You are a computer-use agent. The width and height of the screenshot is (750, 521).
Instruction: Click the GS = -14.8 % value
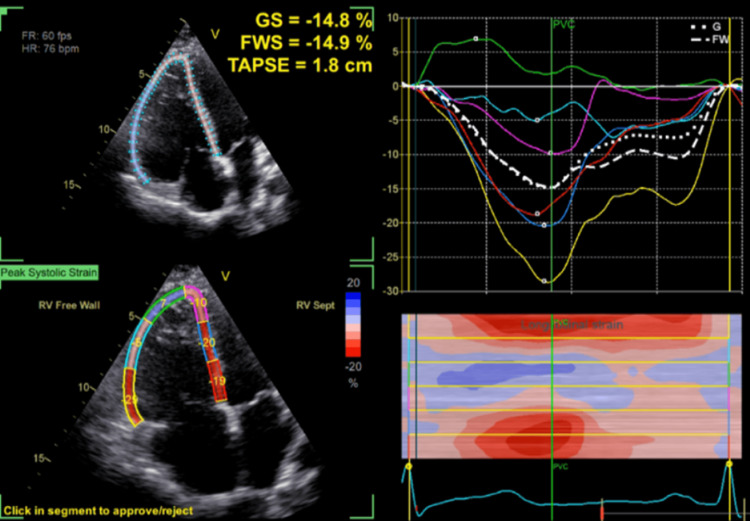(x=313, y=21)
